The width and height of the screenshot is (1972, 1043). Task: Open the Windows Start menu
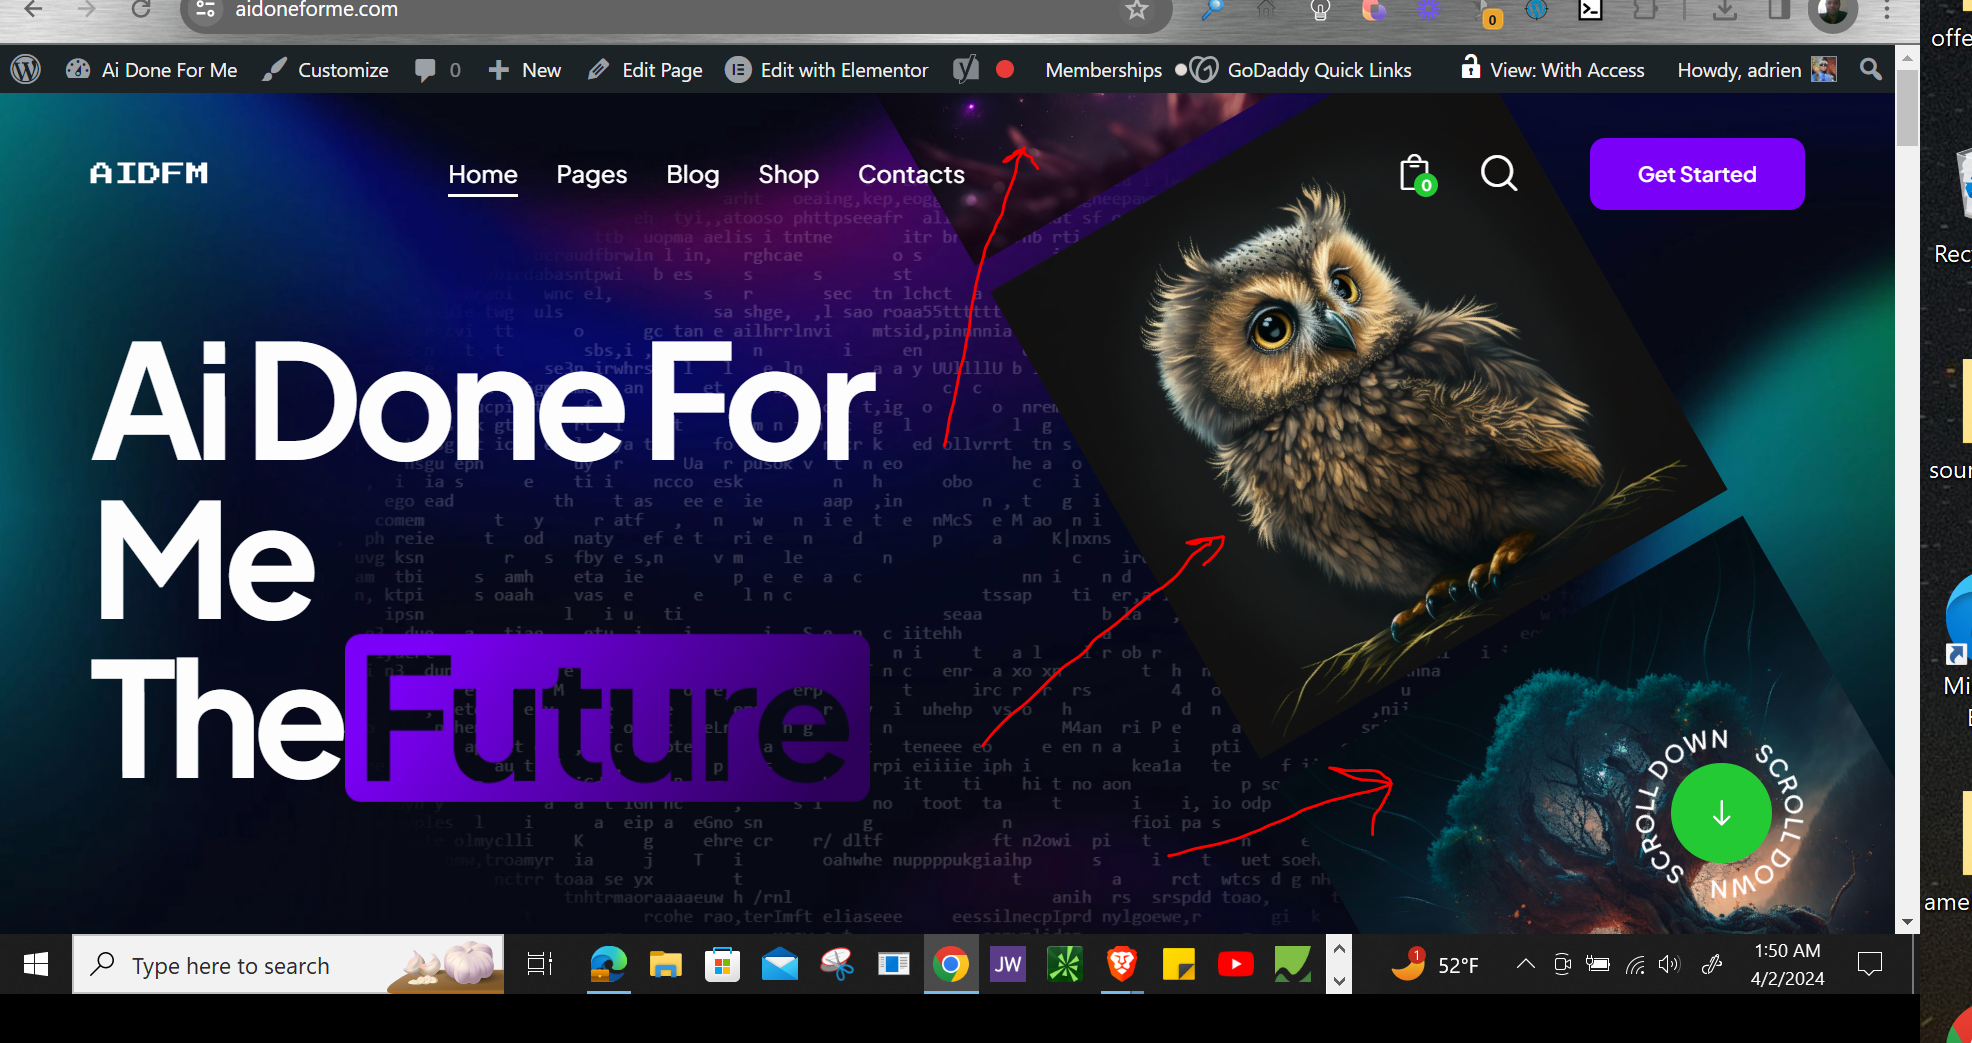[x=36, y=964]
